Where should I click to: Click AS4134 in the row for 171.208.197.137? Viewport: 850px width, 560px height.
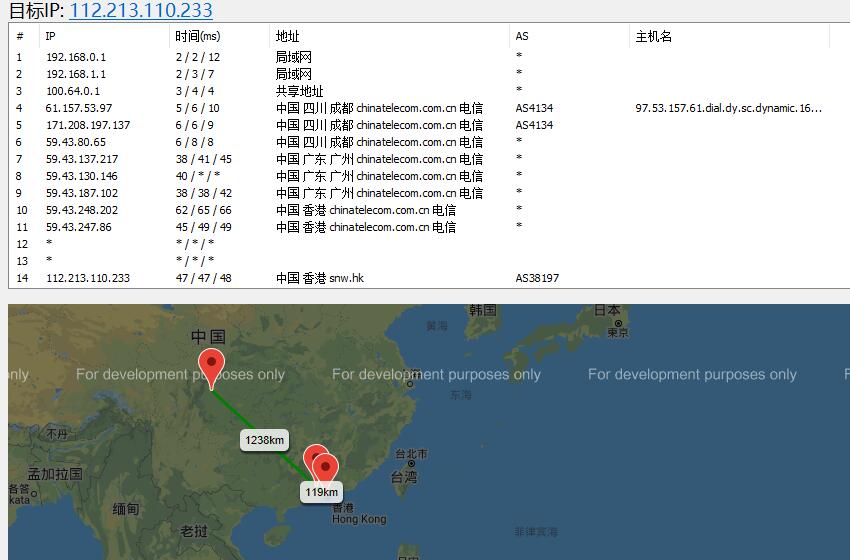535,125
